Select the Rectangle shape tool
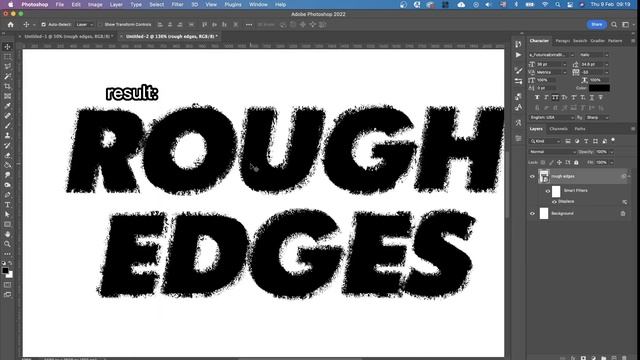Viewport: 640px width, 360px height. [7, 224]
